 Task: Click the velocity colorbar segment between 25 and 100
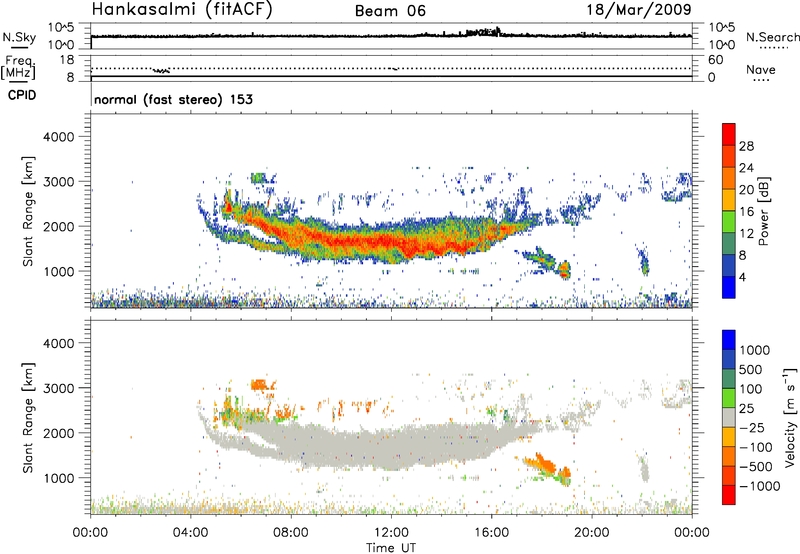click(729, 398)
